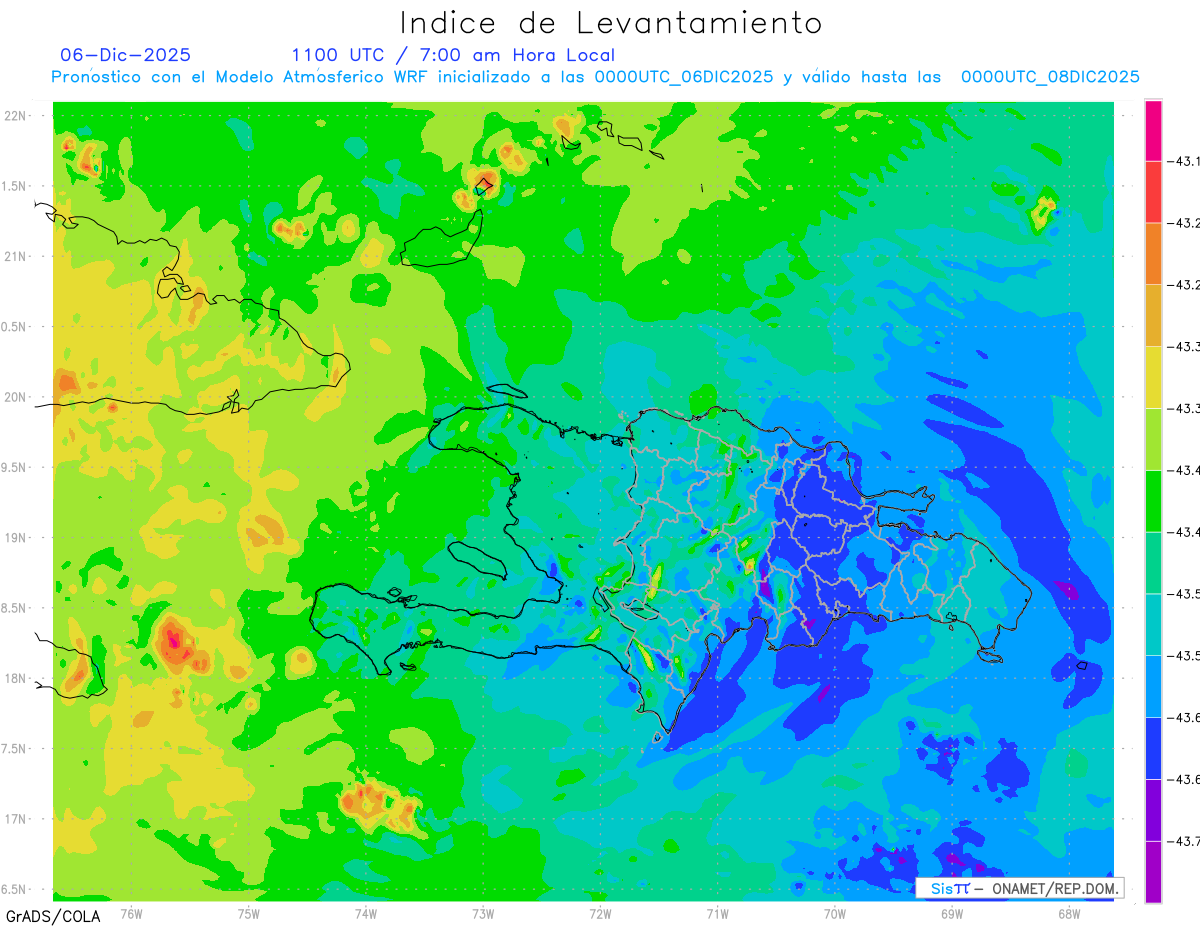
Task: Click the '17N' latitude label
Action: pos(14,818)
